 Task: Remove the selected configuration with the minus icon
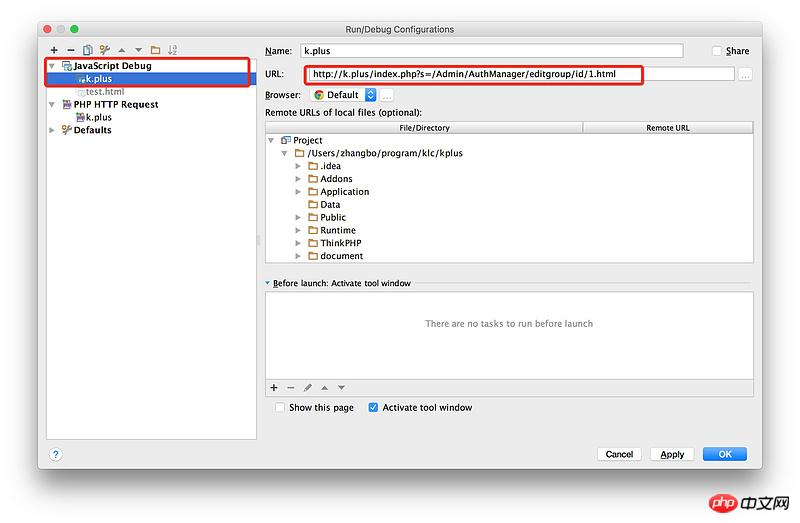71,50
